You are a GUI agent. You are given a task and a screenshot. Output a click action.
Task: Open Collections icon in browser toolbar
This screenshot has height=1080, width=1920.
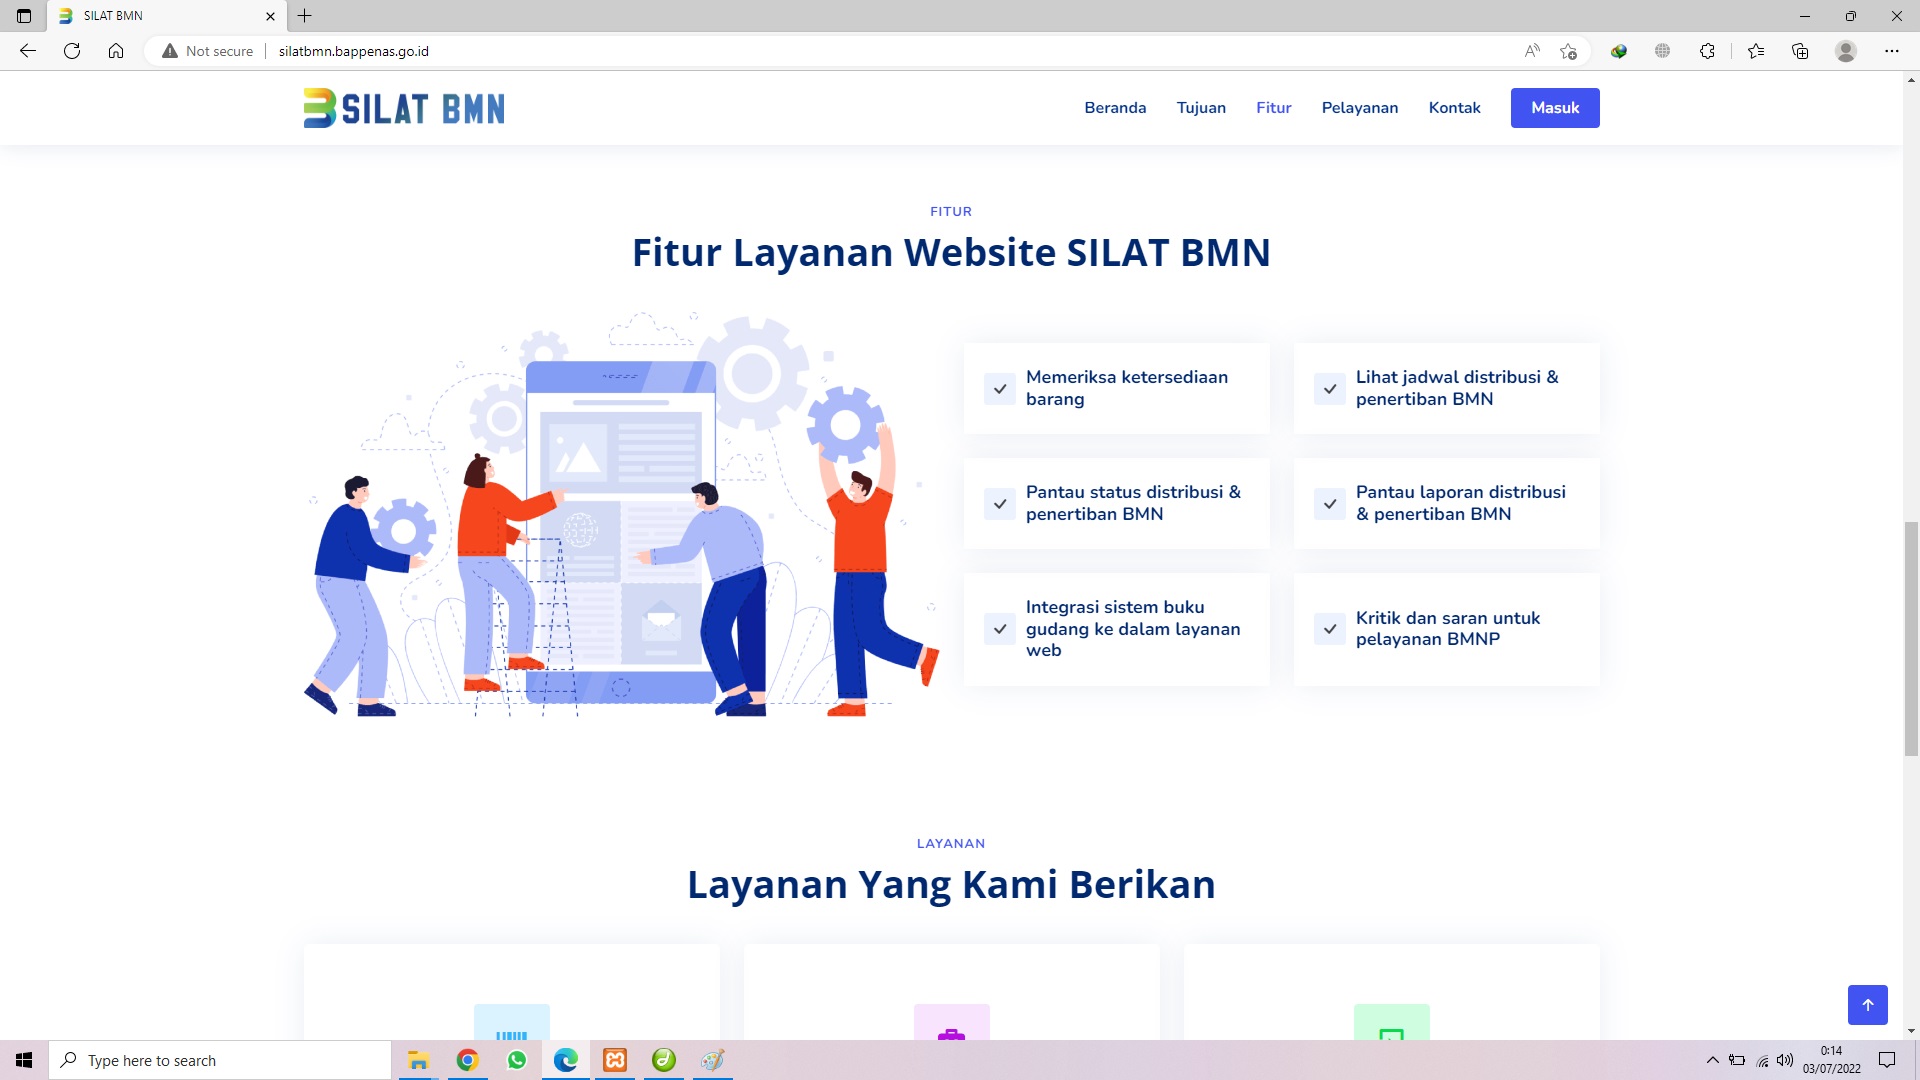pyautogui.click(x=1800, y=51)
